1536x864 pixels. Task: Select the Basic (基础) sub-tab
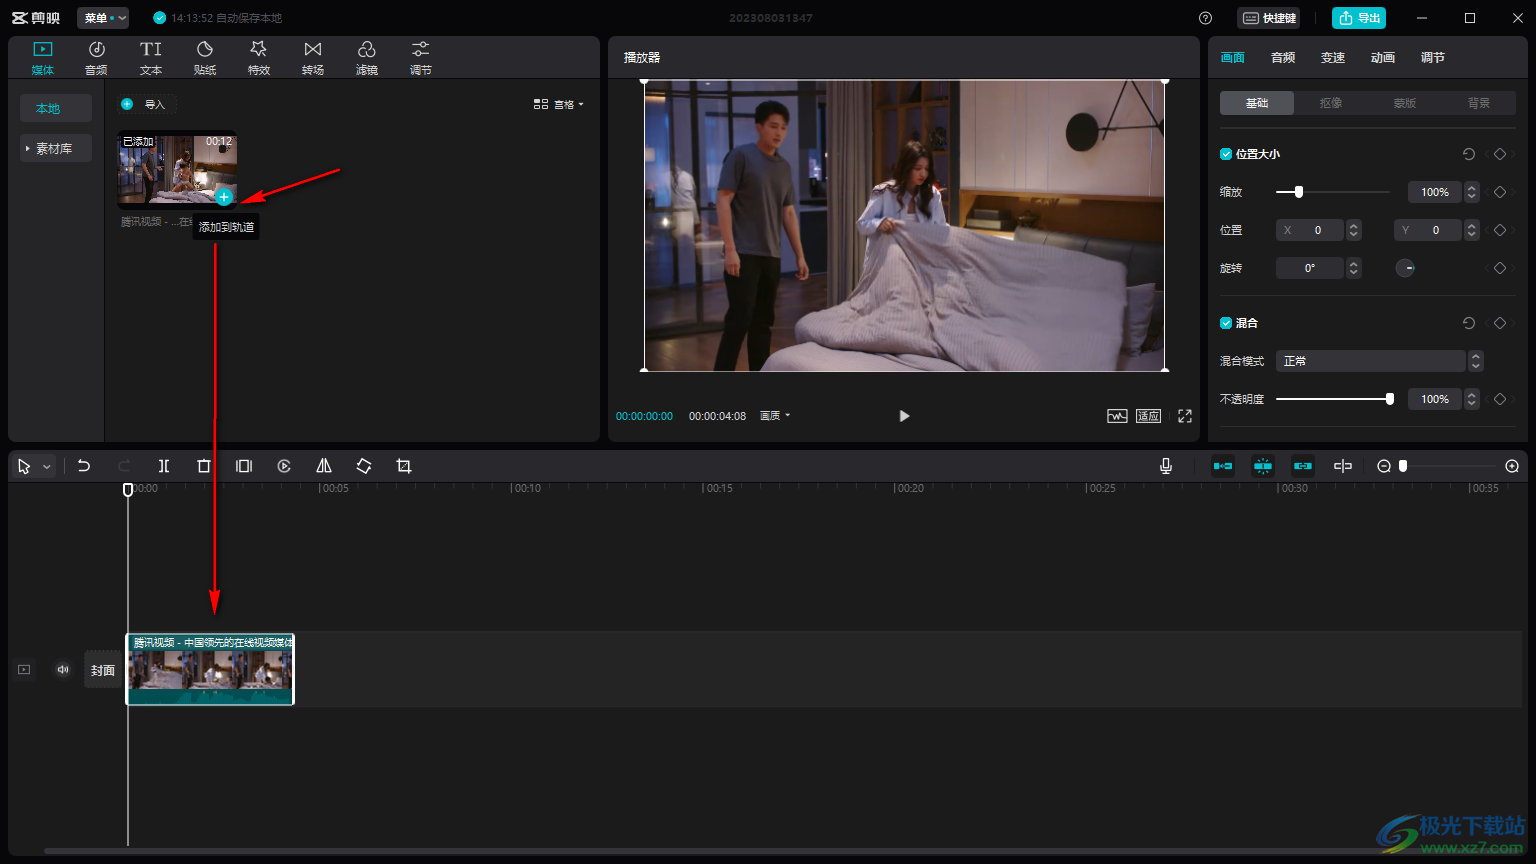1257,103
